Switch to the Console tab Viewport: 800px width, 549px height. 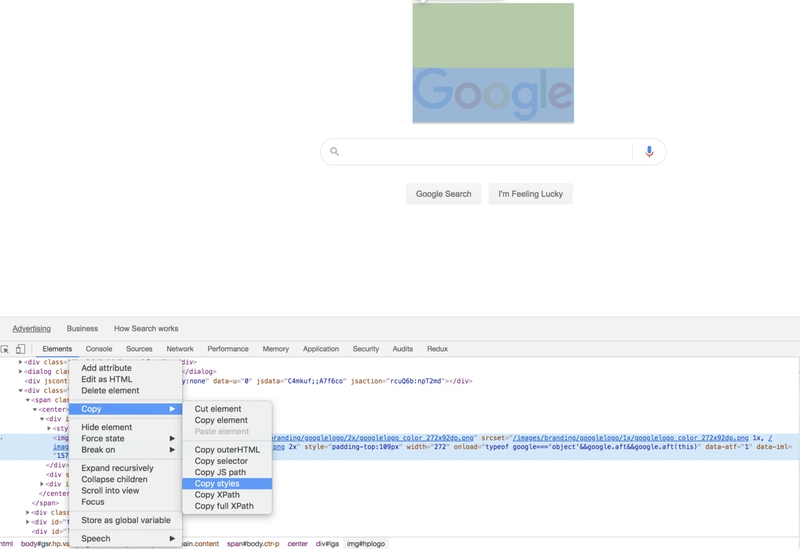tap(99, 349)
